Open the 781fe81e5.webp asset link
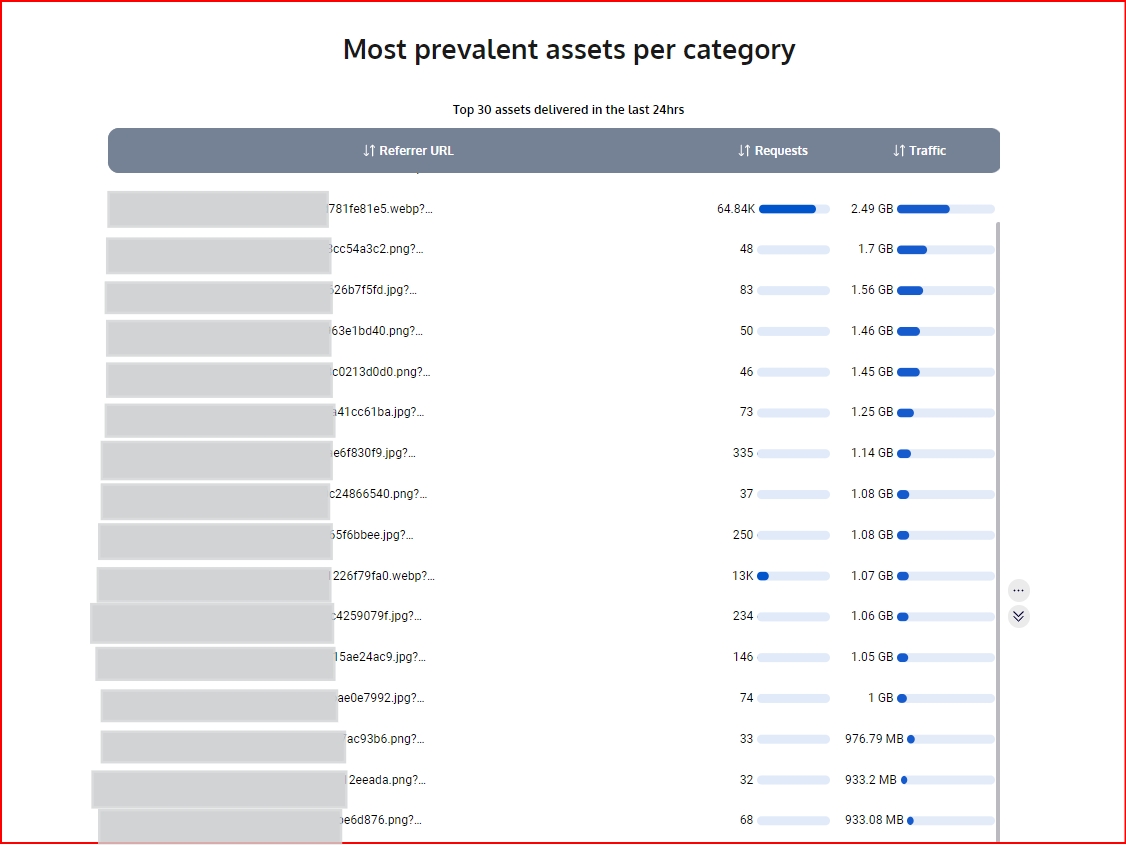1126x845 pixels. point(381,209)
